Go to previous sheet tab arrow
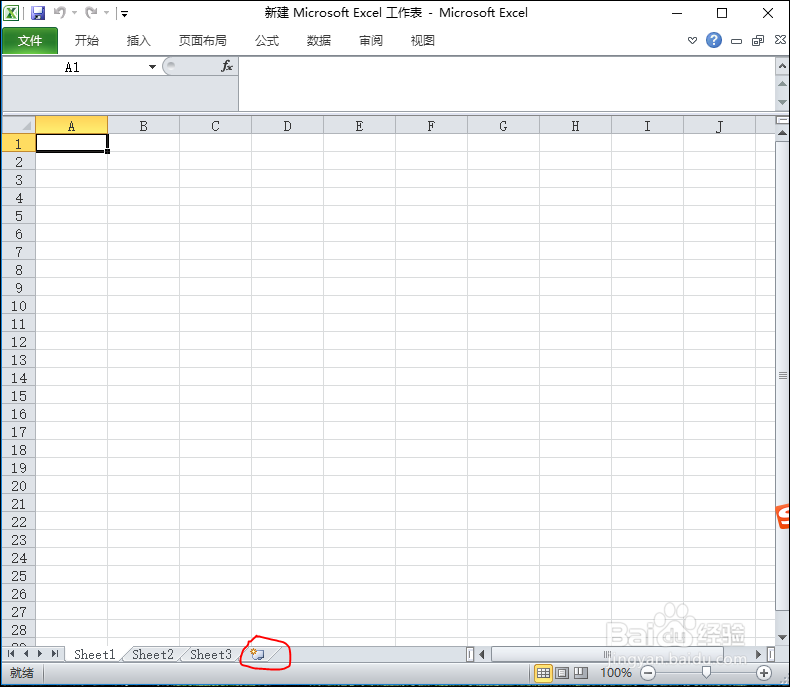 point(26,654)
